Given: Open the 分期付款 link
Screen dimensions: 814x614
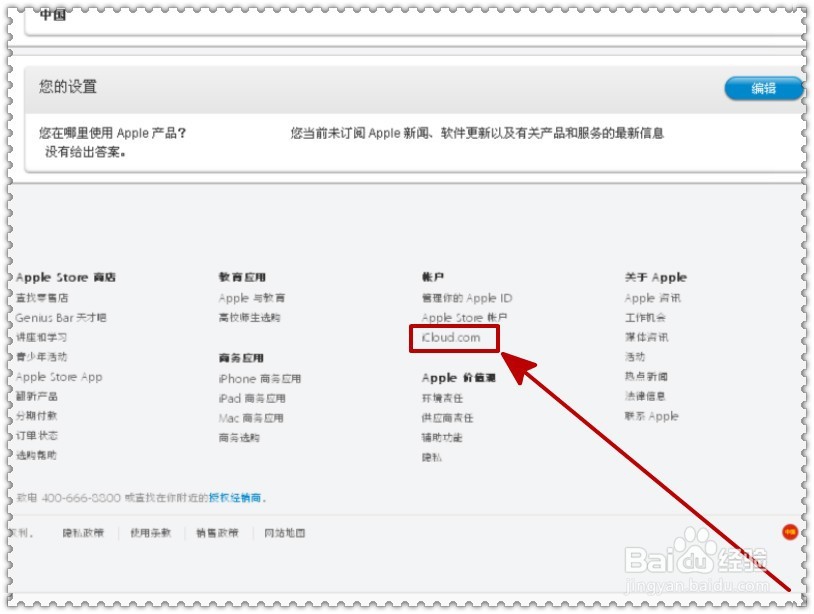Looking at the screenshot, I should (36, 415).
